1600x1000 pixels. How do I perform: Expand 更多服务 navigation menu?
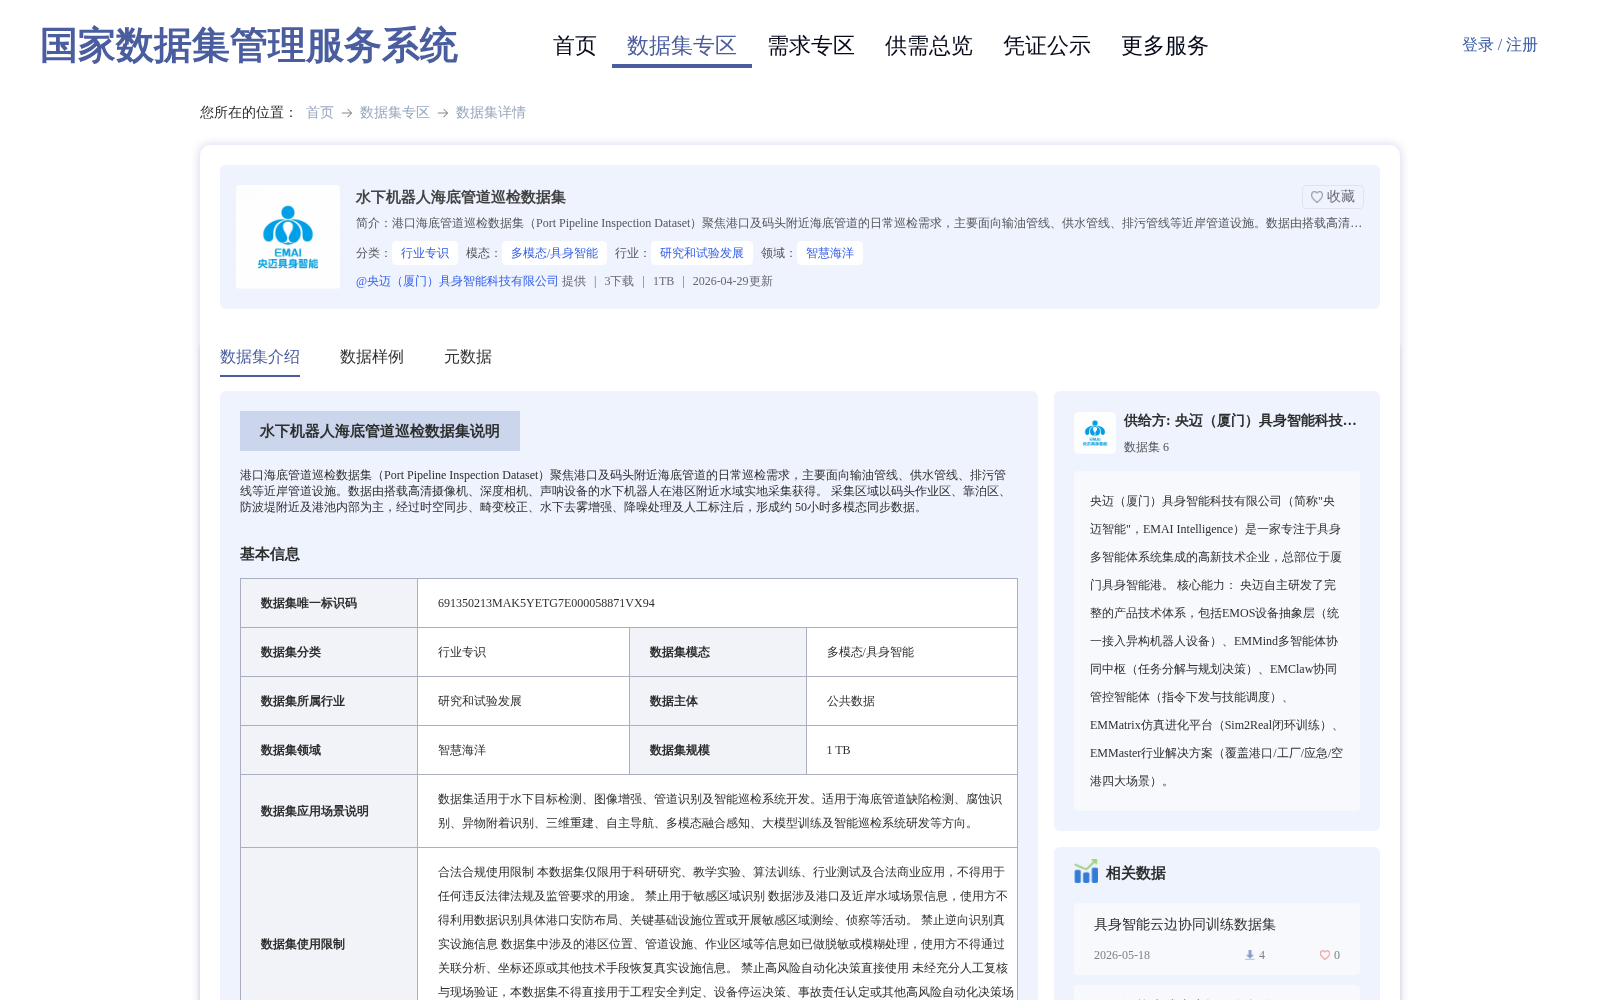click(x=1165, y=46)
